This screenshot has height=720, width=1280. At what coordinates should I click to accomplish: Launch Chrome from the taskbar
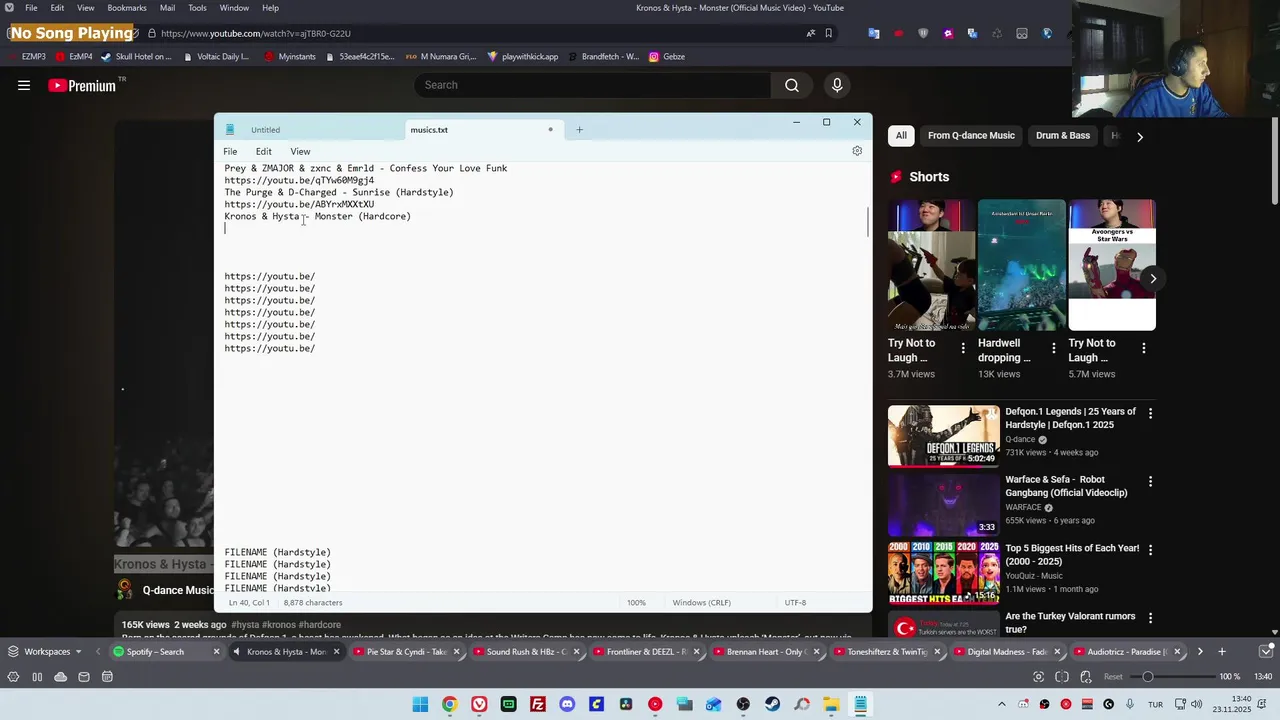point(450,704)
